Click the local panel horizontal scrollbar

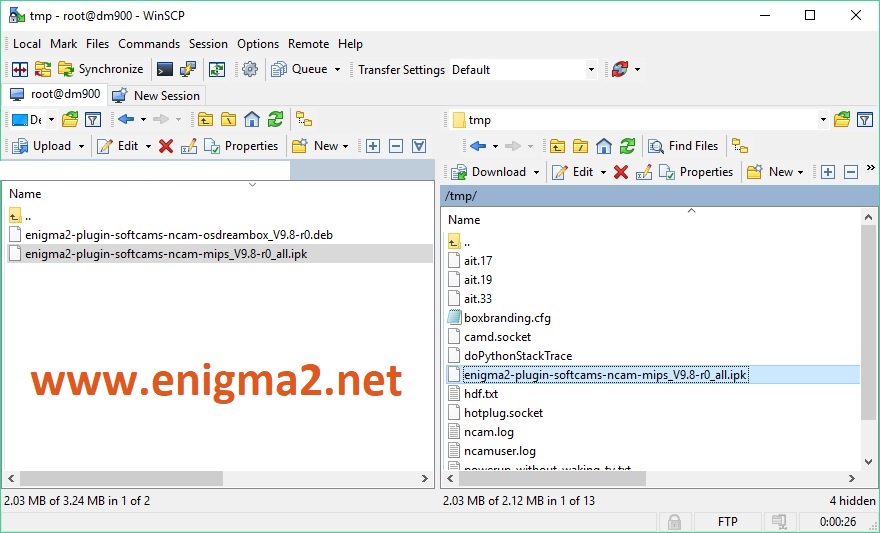tap(122, 479)
